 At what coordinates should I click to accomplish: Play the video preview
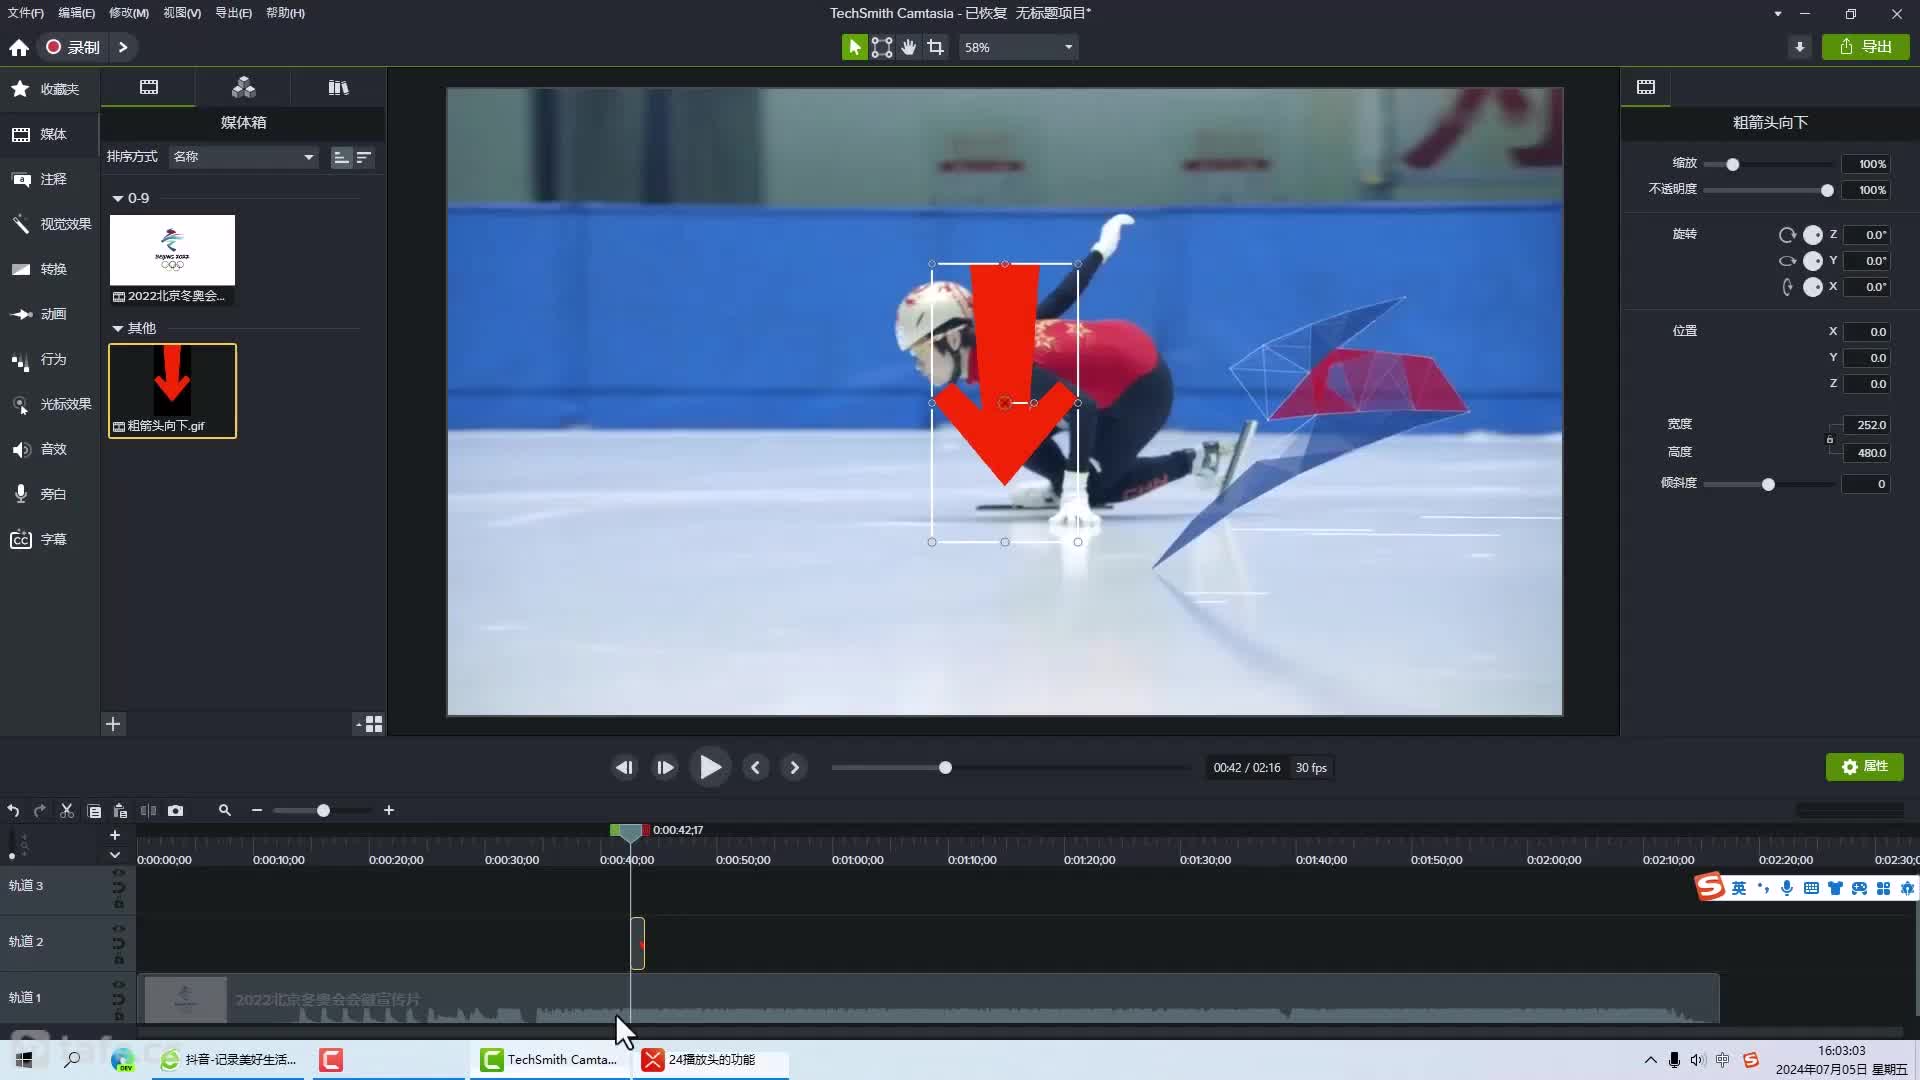pos(710,768)
